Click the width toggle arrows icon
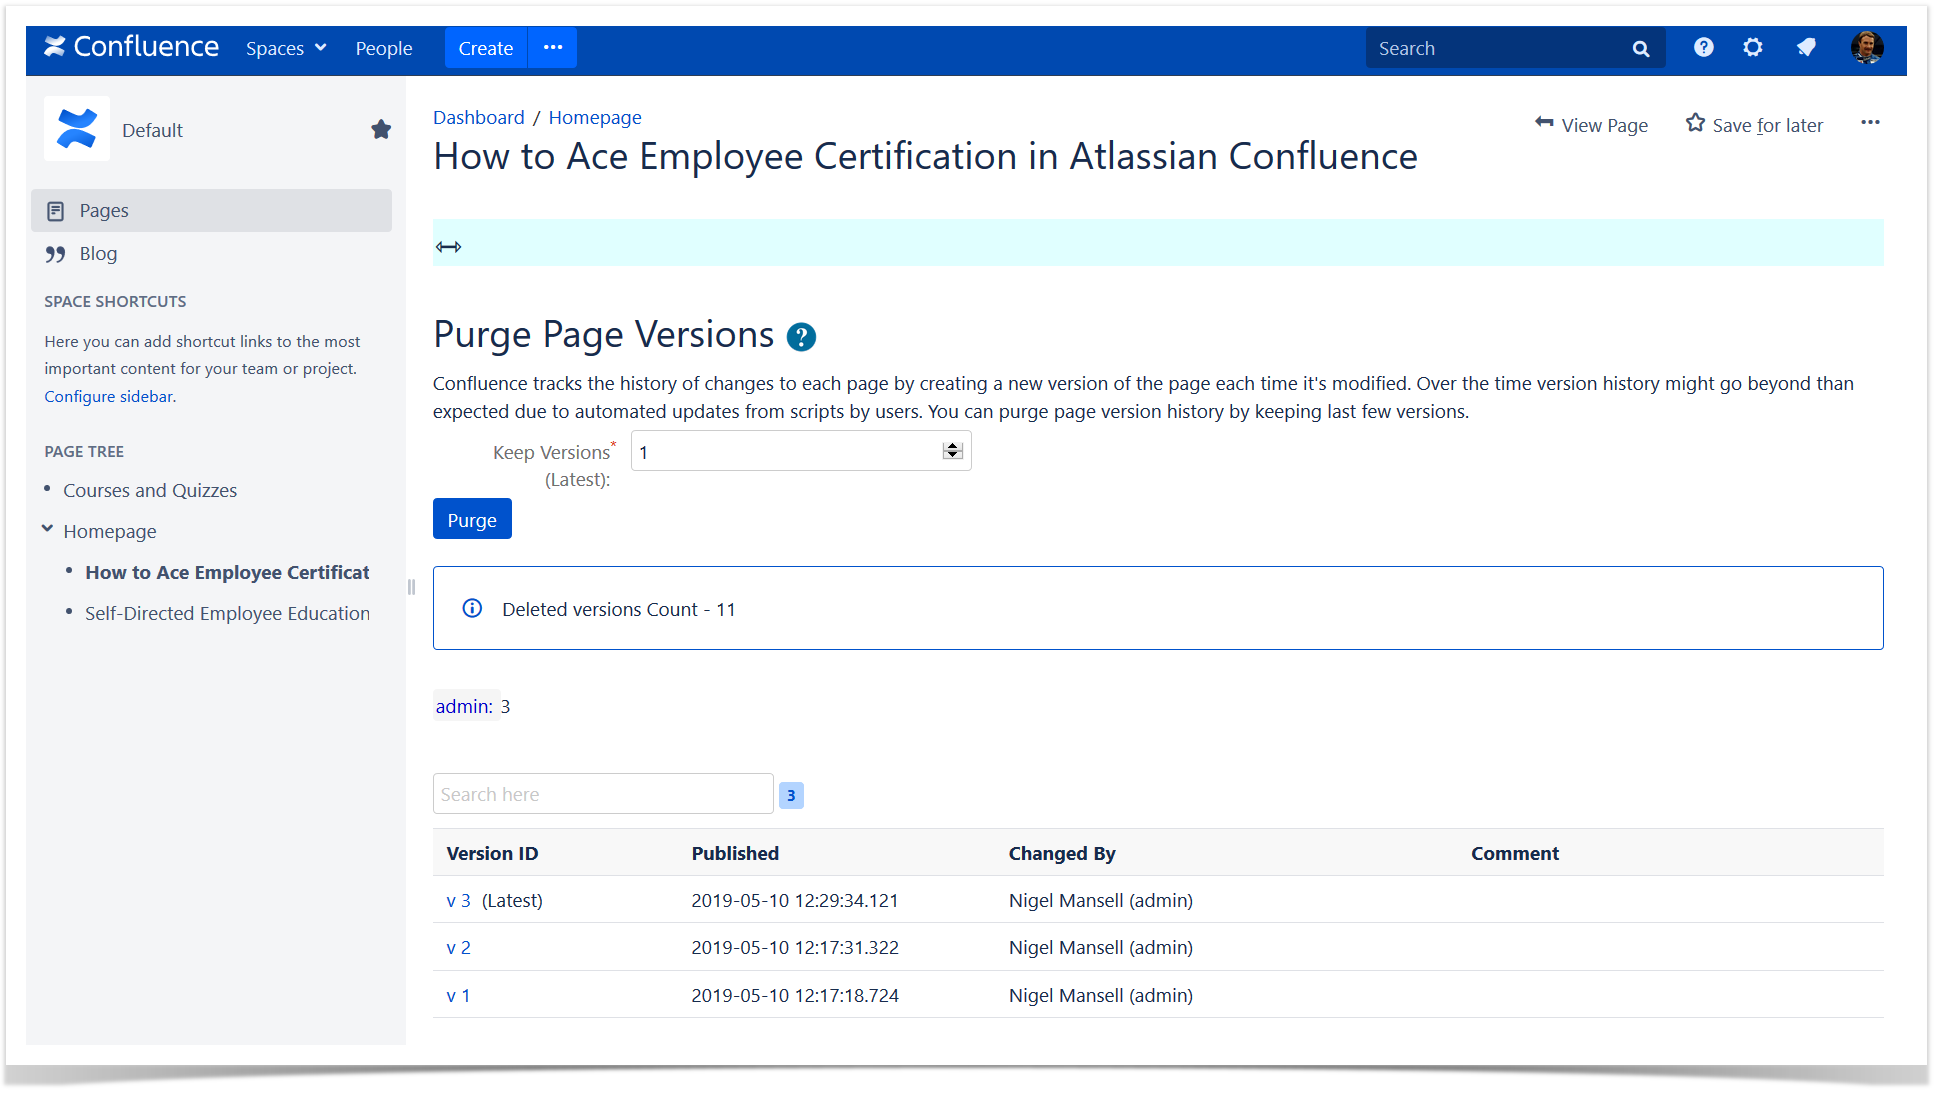Image resolution: width=1941 pixels, height=1094 pixels. point(448,246)
